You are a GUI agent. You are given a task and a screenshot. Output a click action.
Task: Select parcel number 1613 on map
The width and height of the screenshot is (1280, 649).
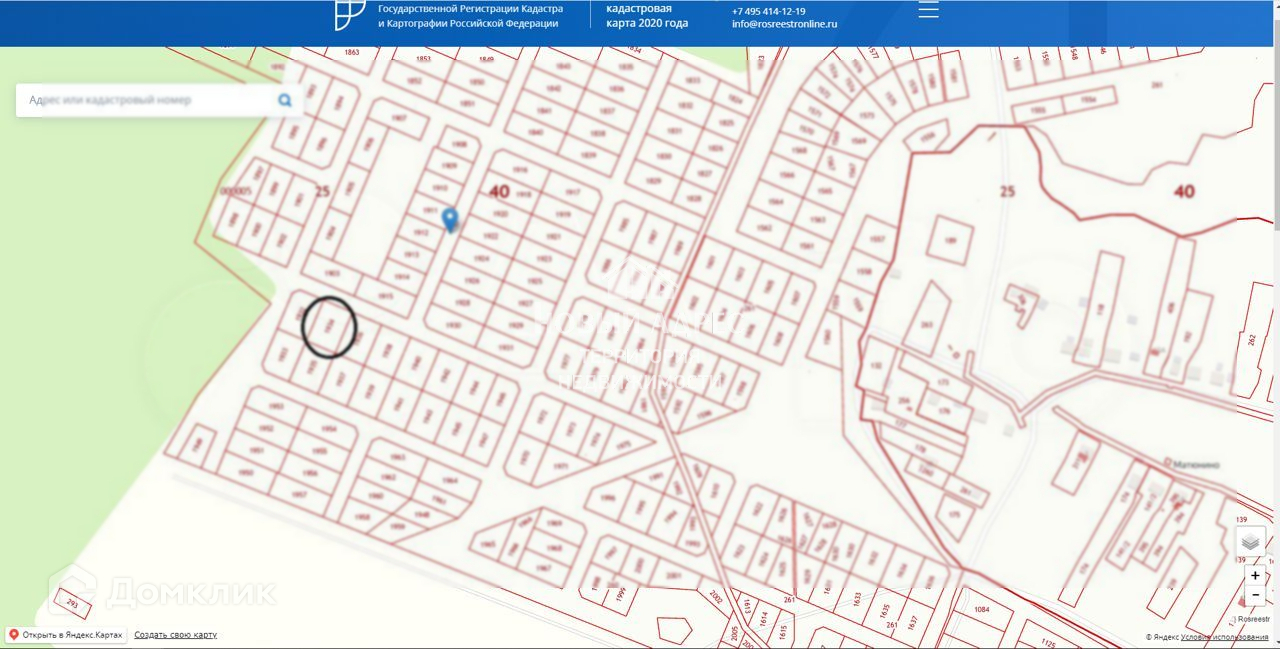click(746, 607)
